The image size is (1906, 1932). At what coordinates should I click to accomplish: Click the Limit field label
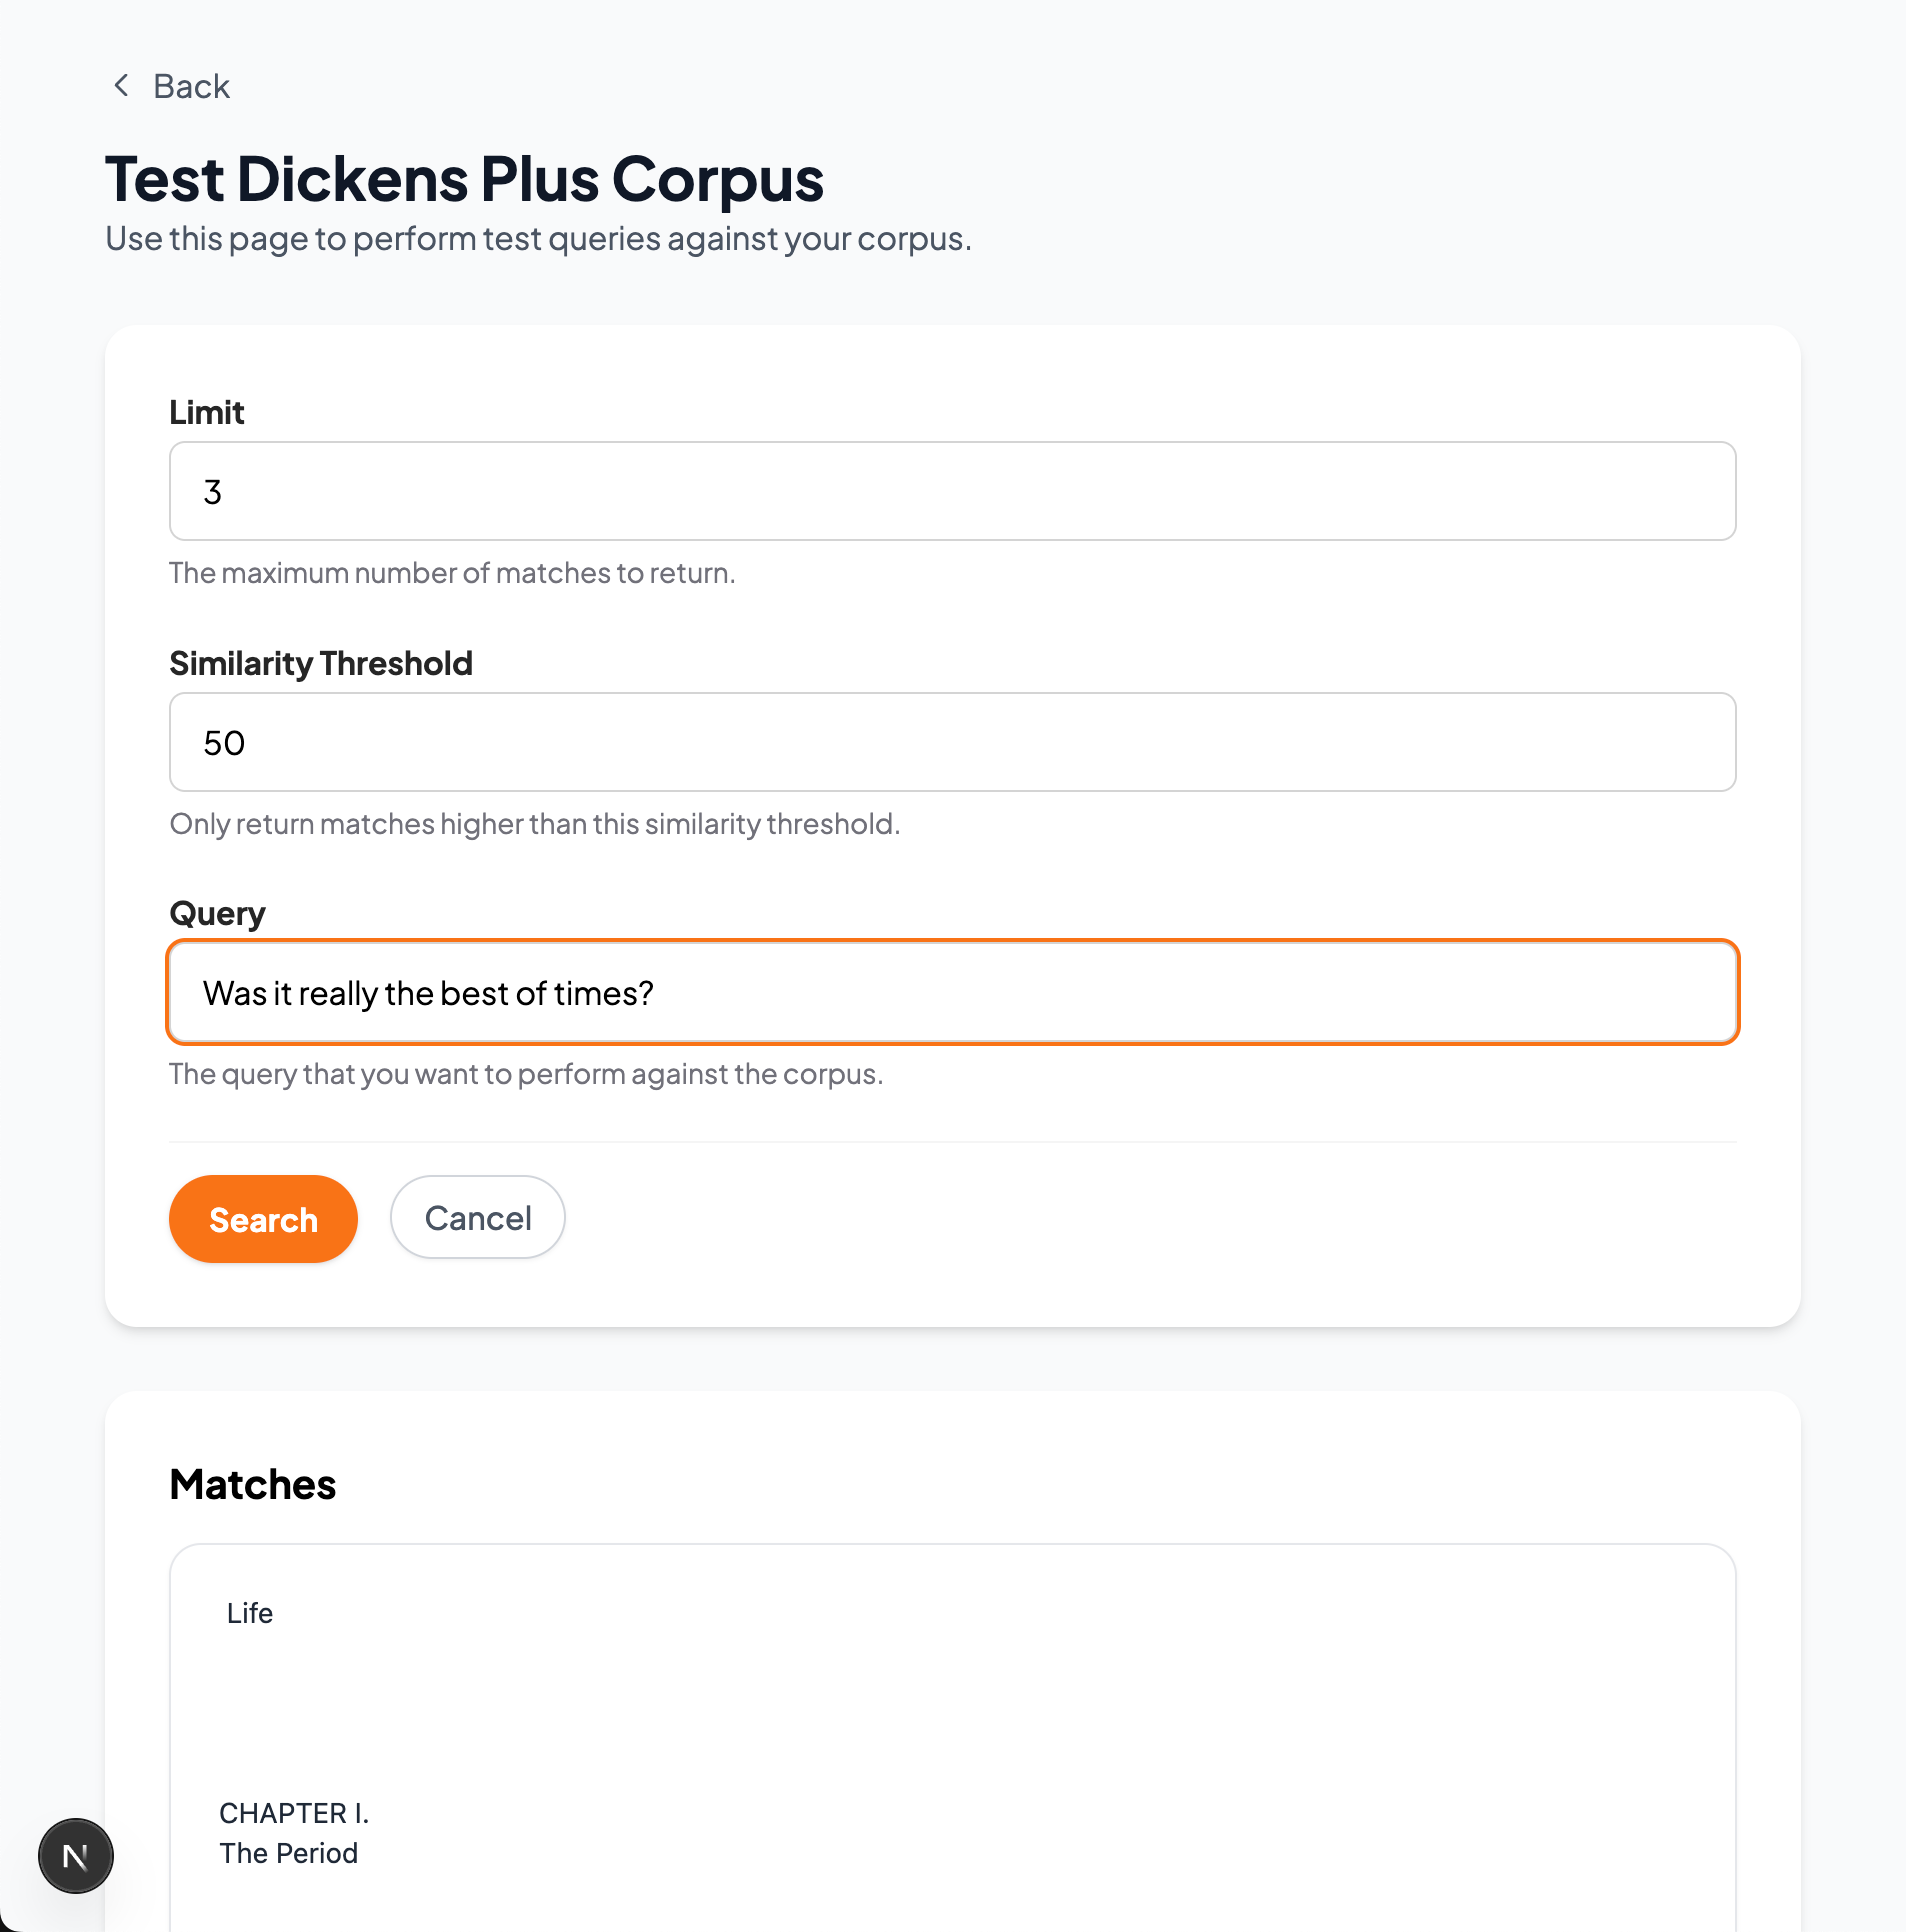click(206, 412)
